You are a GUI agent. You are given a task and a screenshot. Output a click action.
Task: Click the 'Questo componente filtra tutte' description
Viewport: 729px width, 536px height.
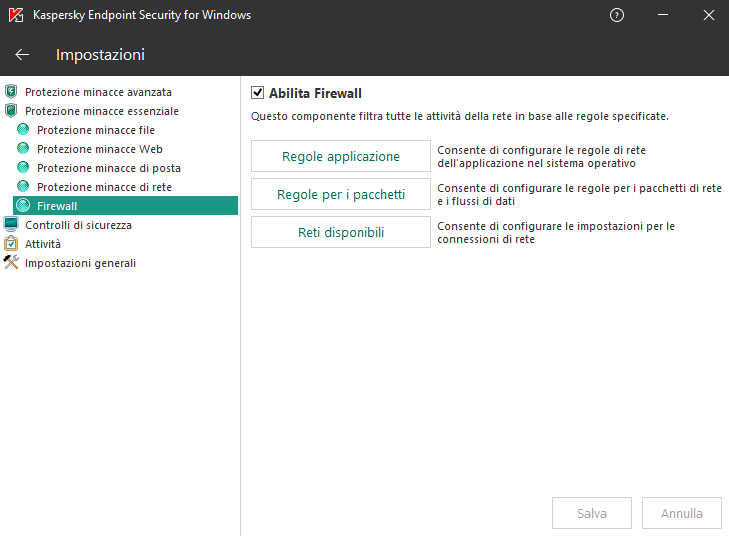coord(460,116)
